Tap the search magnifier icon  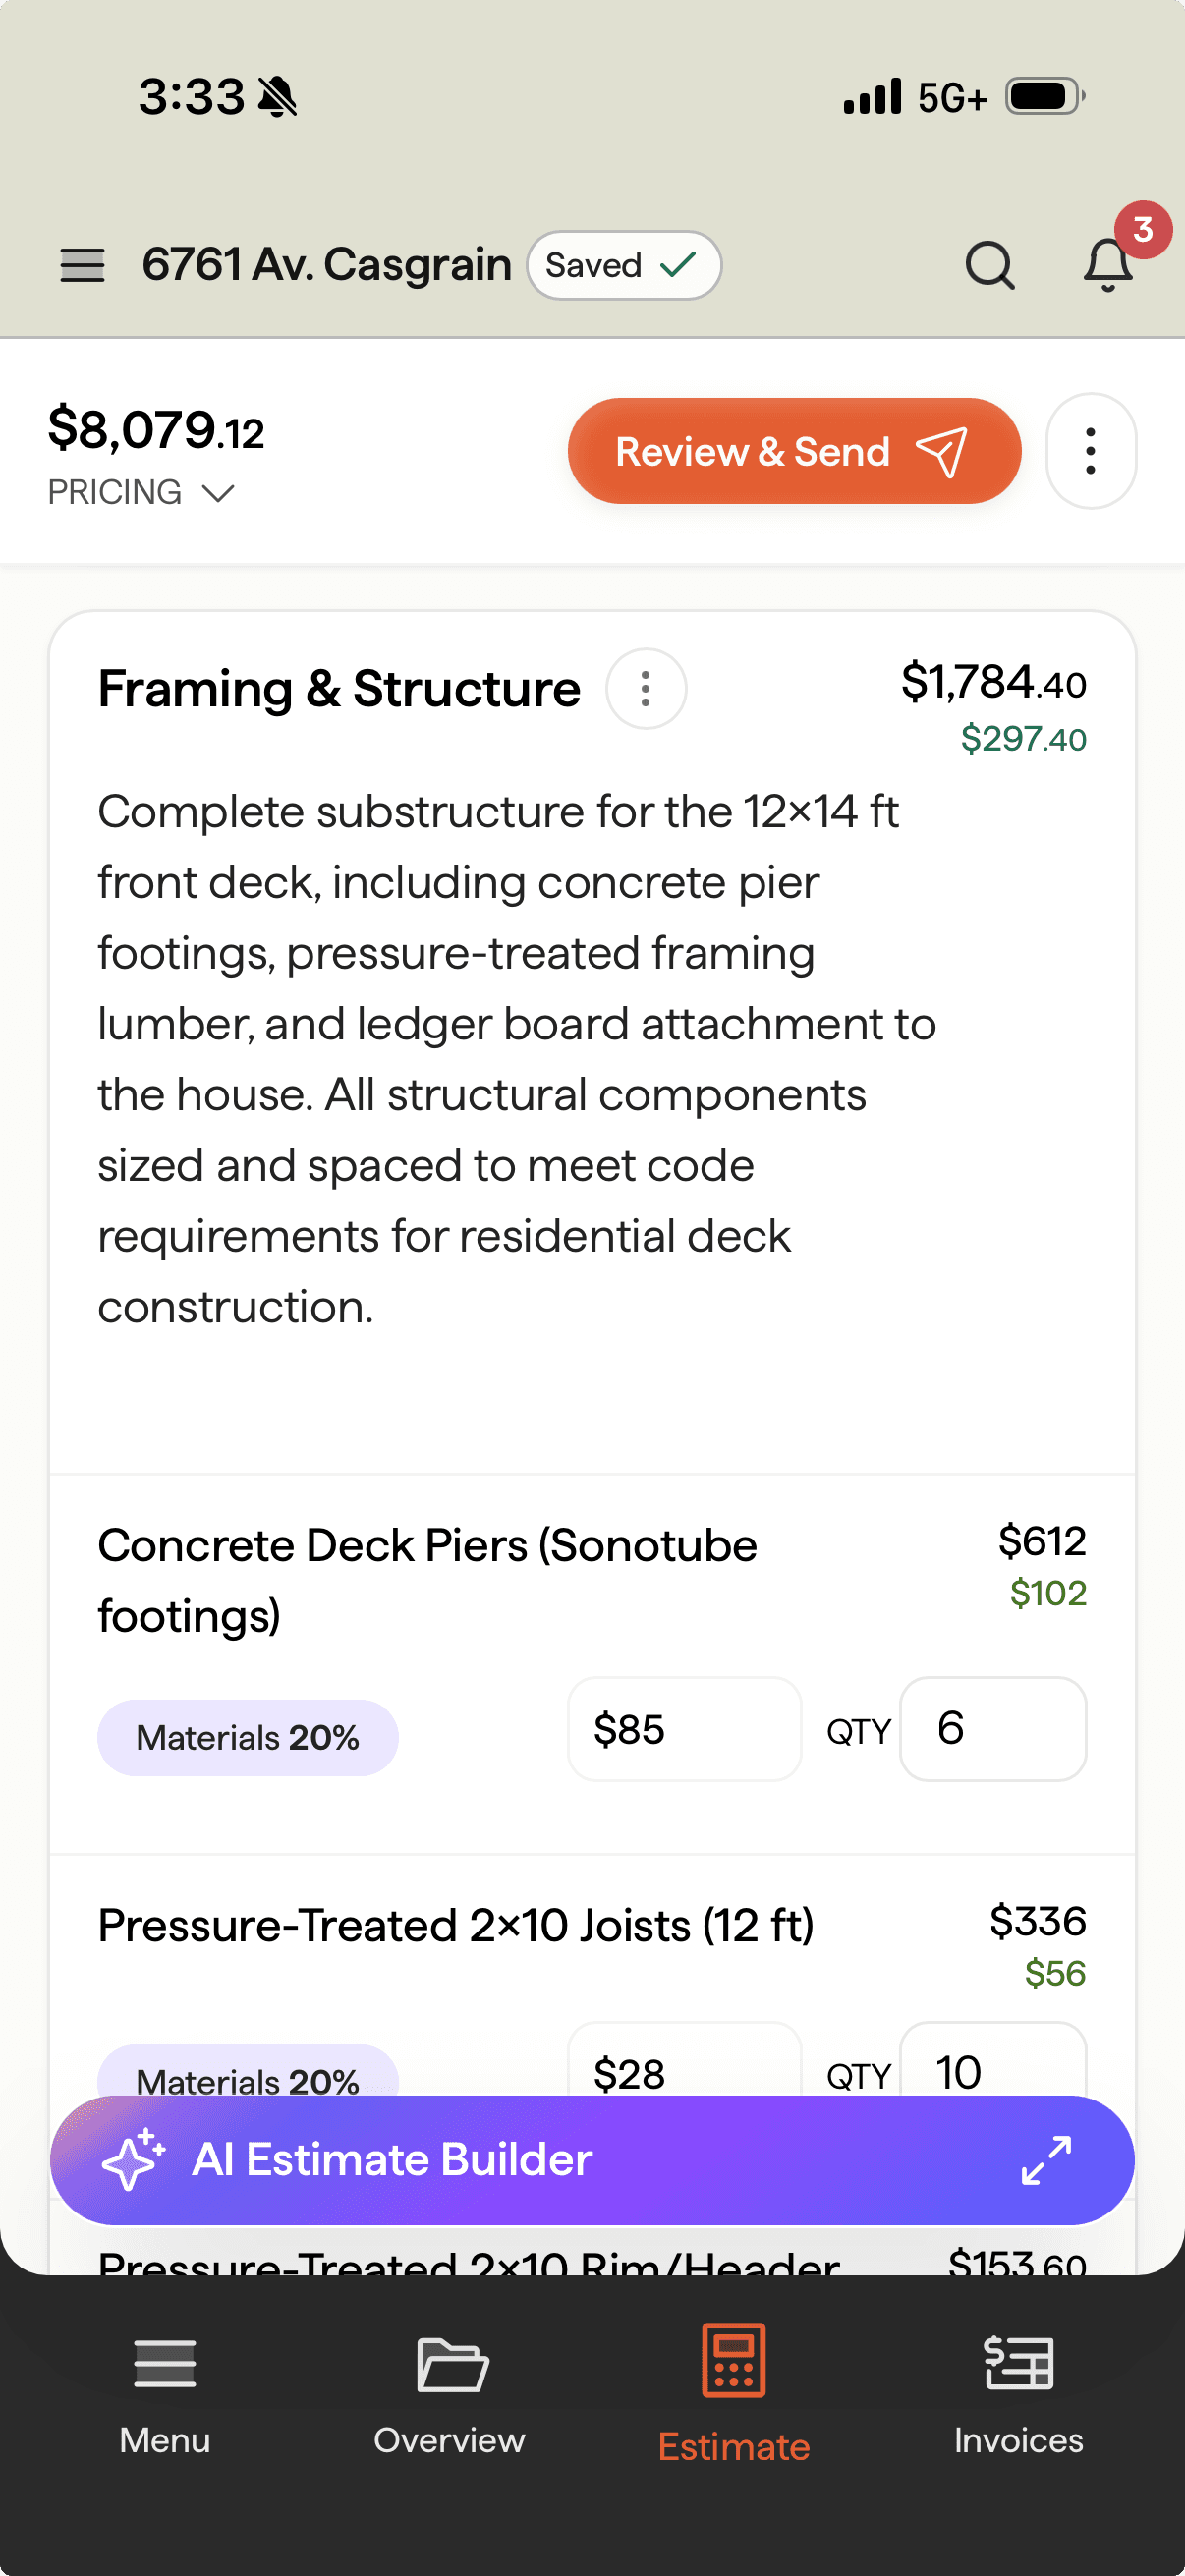(990, 265)
